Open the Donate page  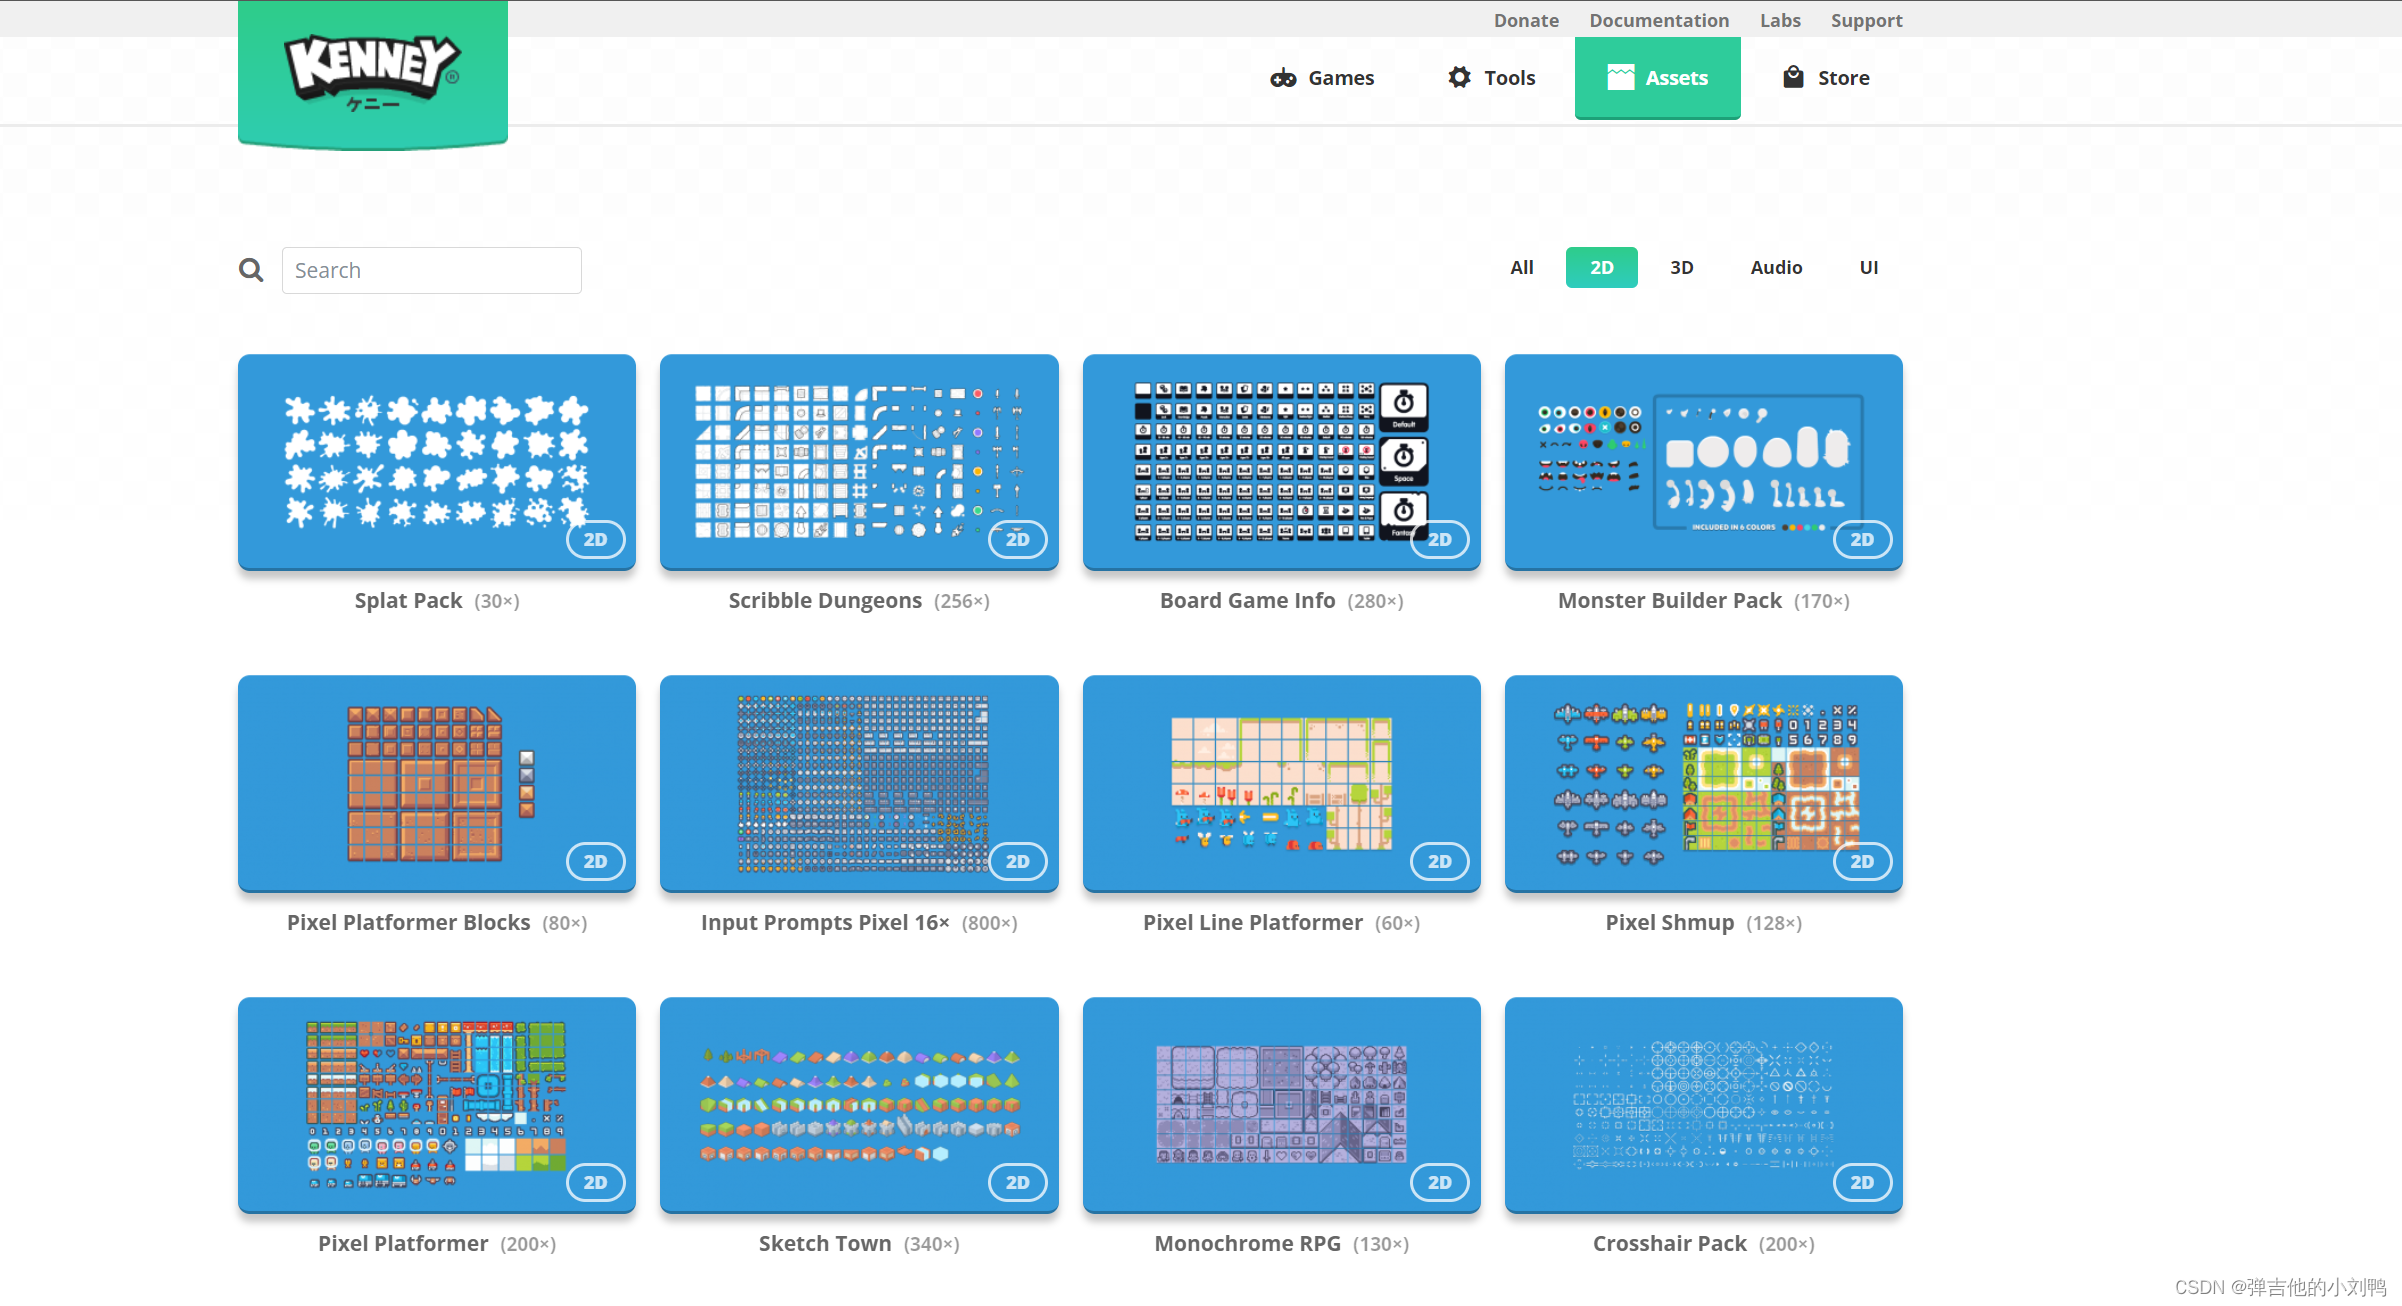pyautogui.click(x=1525, y=20)
